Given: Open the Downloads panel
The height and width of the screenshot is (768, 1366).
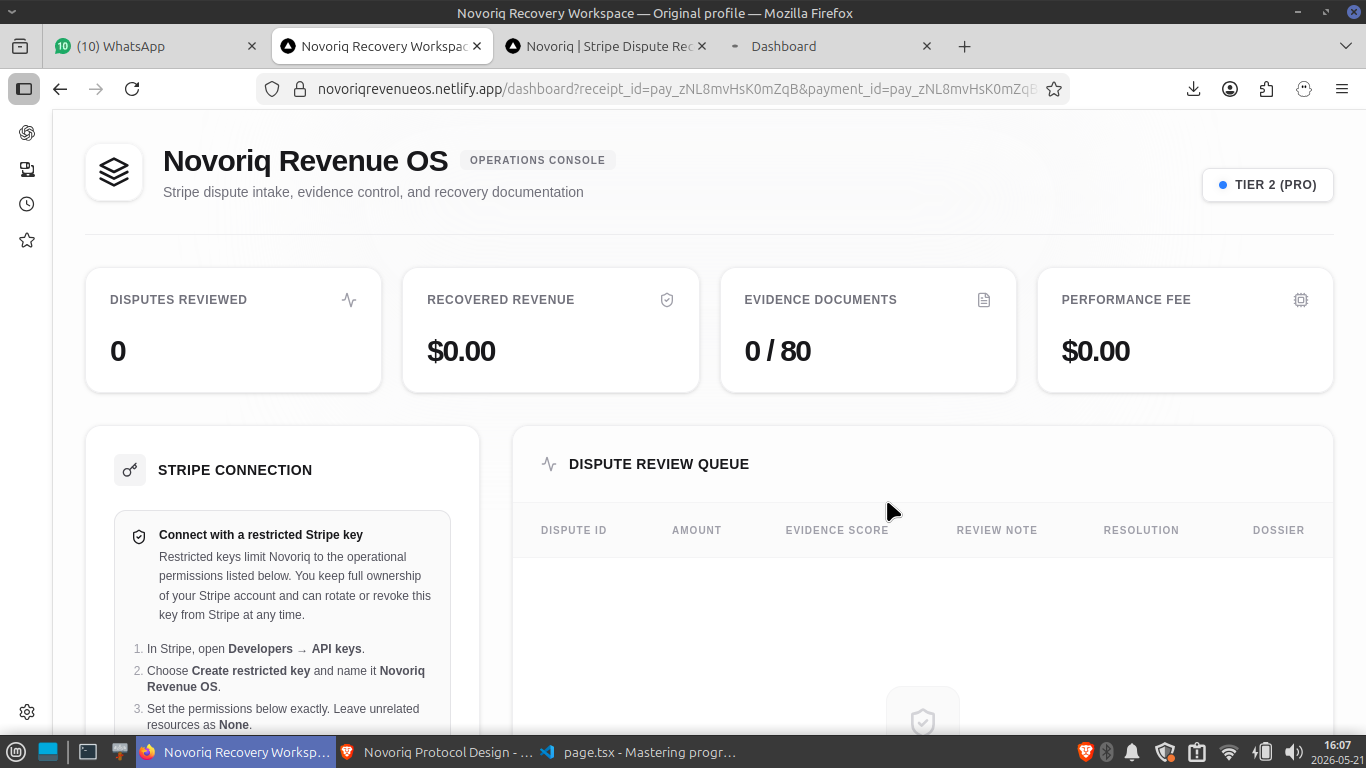Looking at the screenshot, I should tap(1193, 89).
